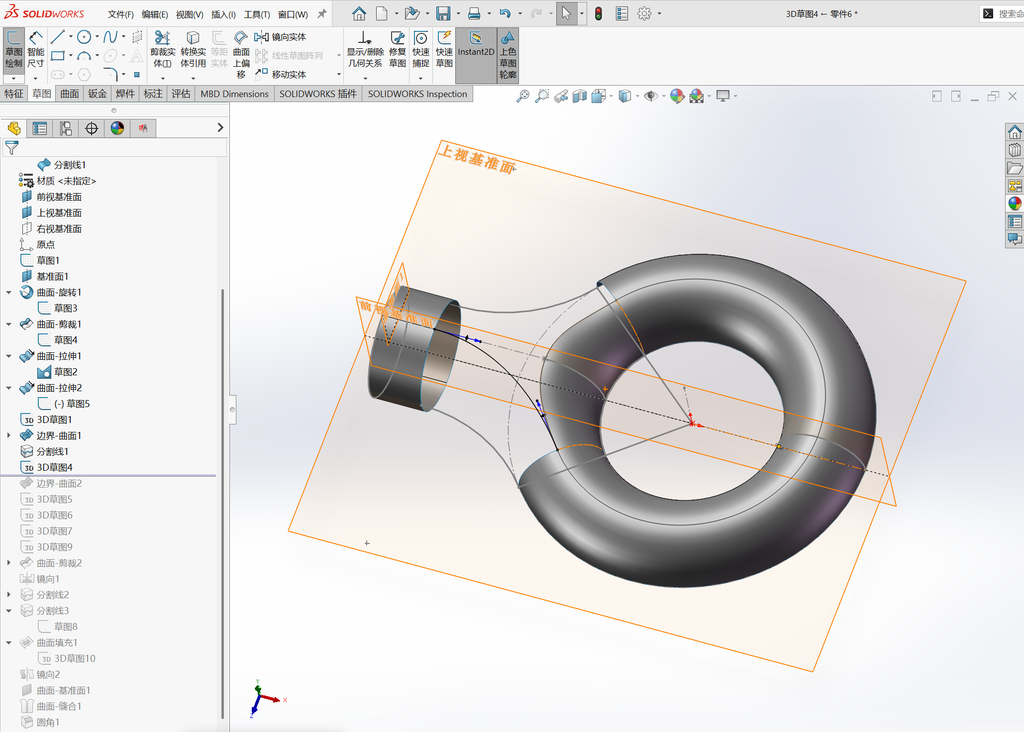Click the Save icon in title toolbar
The image size is (1024, 732).
[443, 14]
